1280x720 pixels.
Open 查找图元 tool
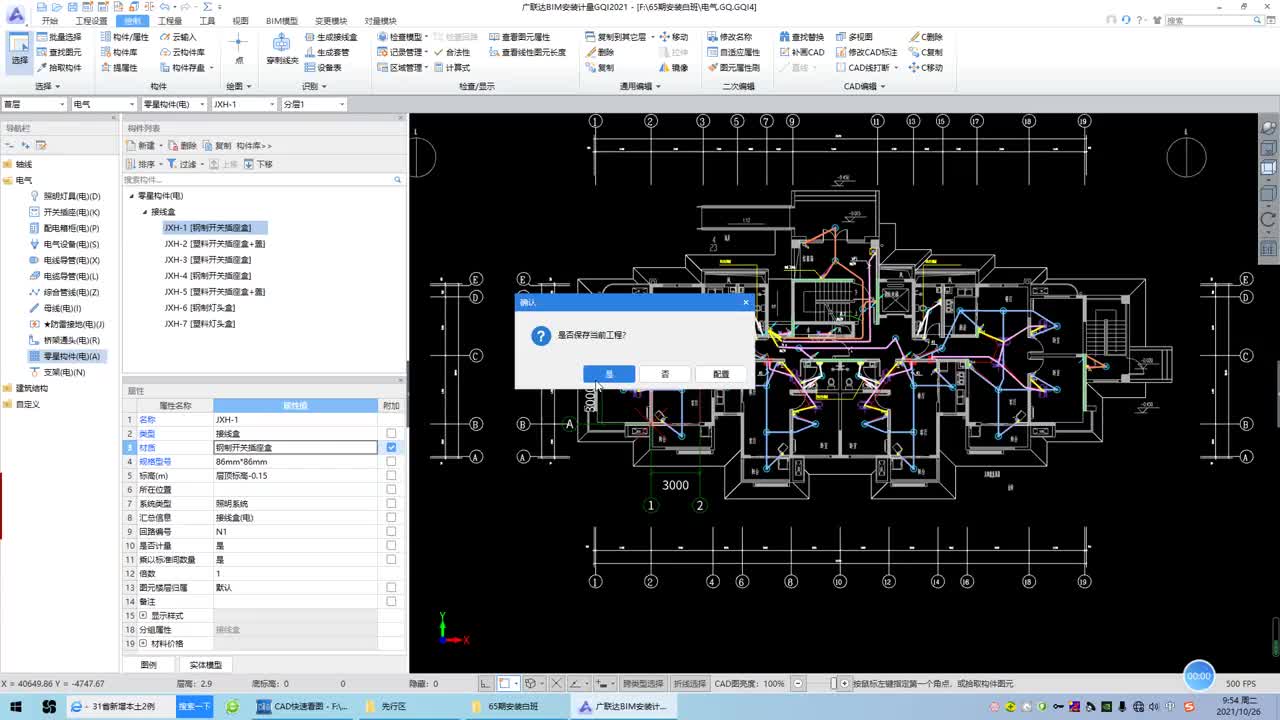[59, 52]
